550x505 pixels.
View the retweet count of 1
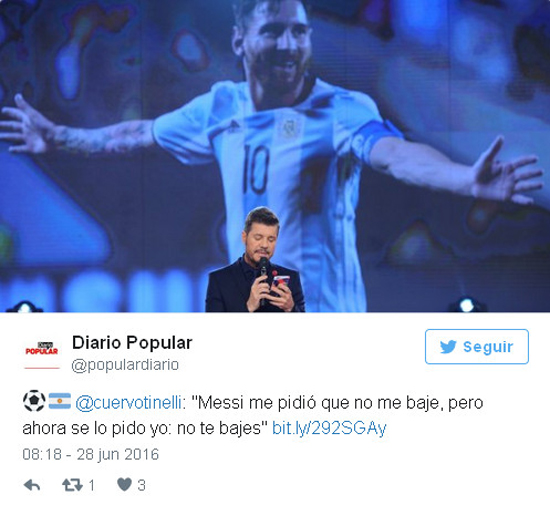tap(92, 486)
